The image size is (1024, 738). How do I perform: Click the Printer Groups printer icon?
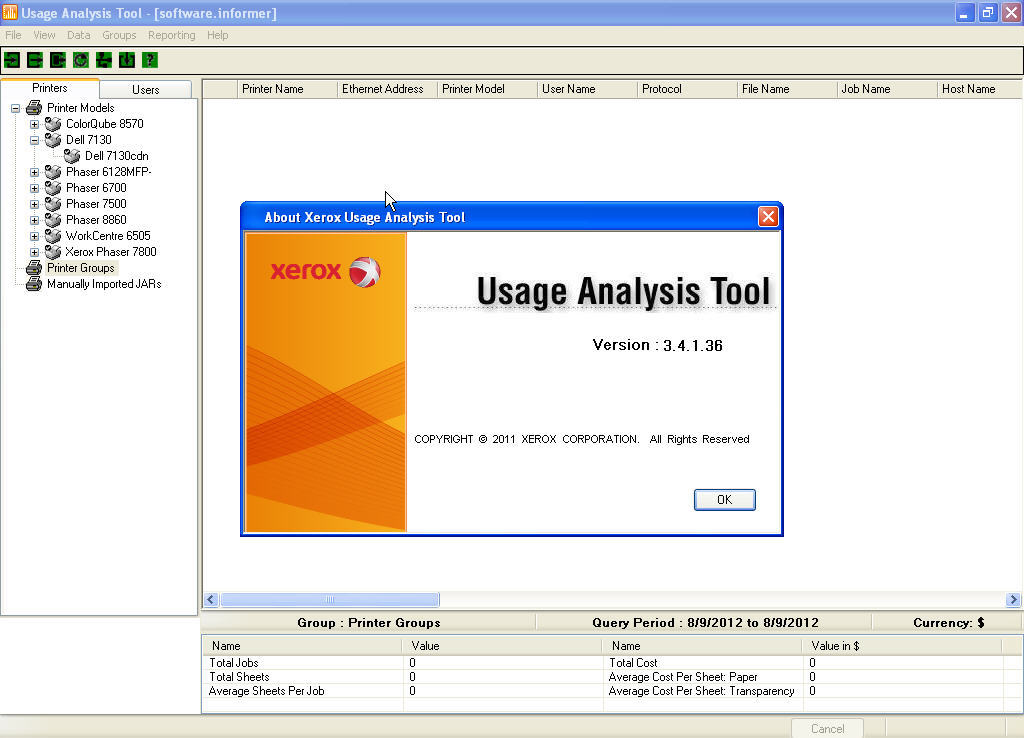(x=34, y=268)
